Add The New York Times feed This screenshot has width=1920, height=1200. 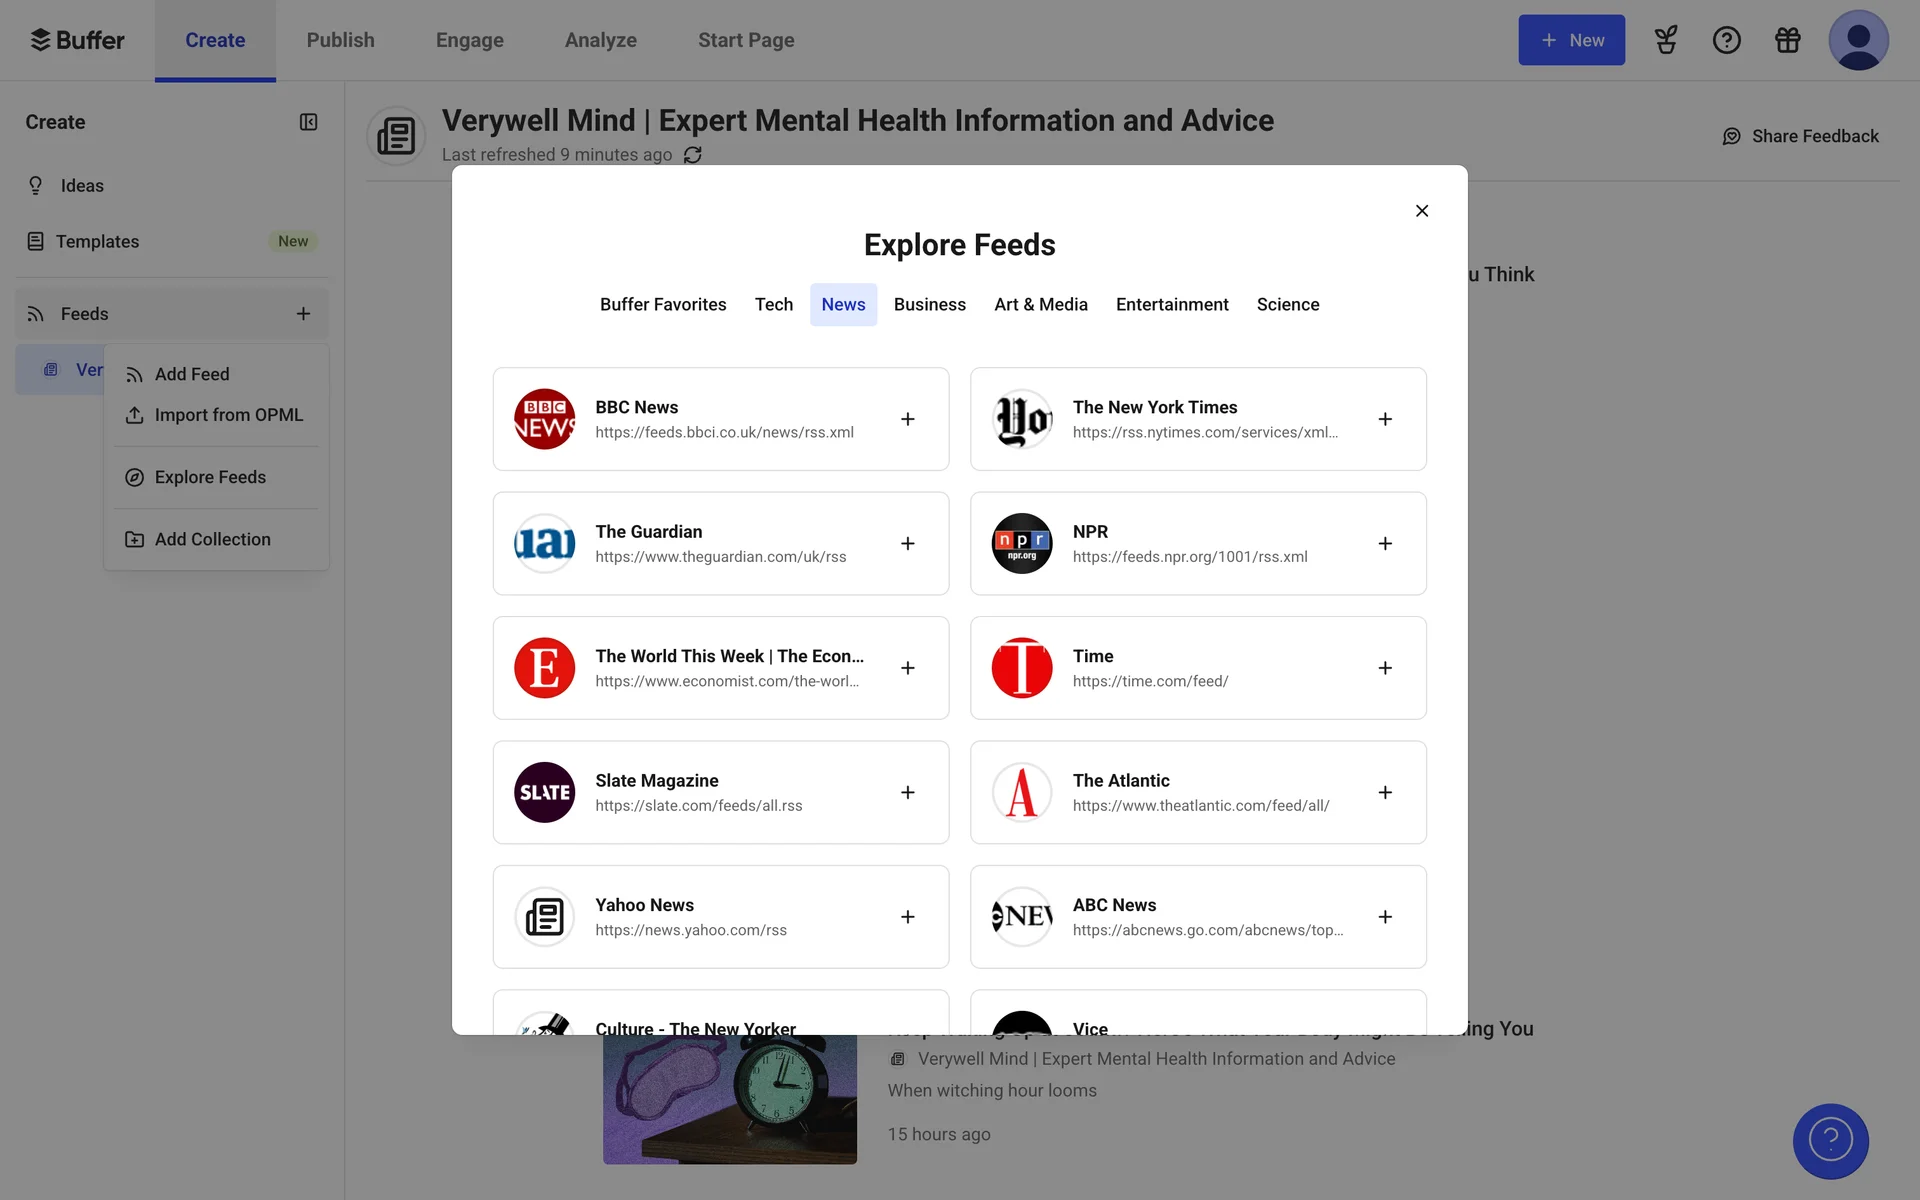(1385, 419)
